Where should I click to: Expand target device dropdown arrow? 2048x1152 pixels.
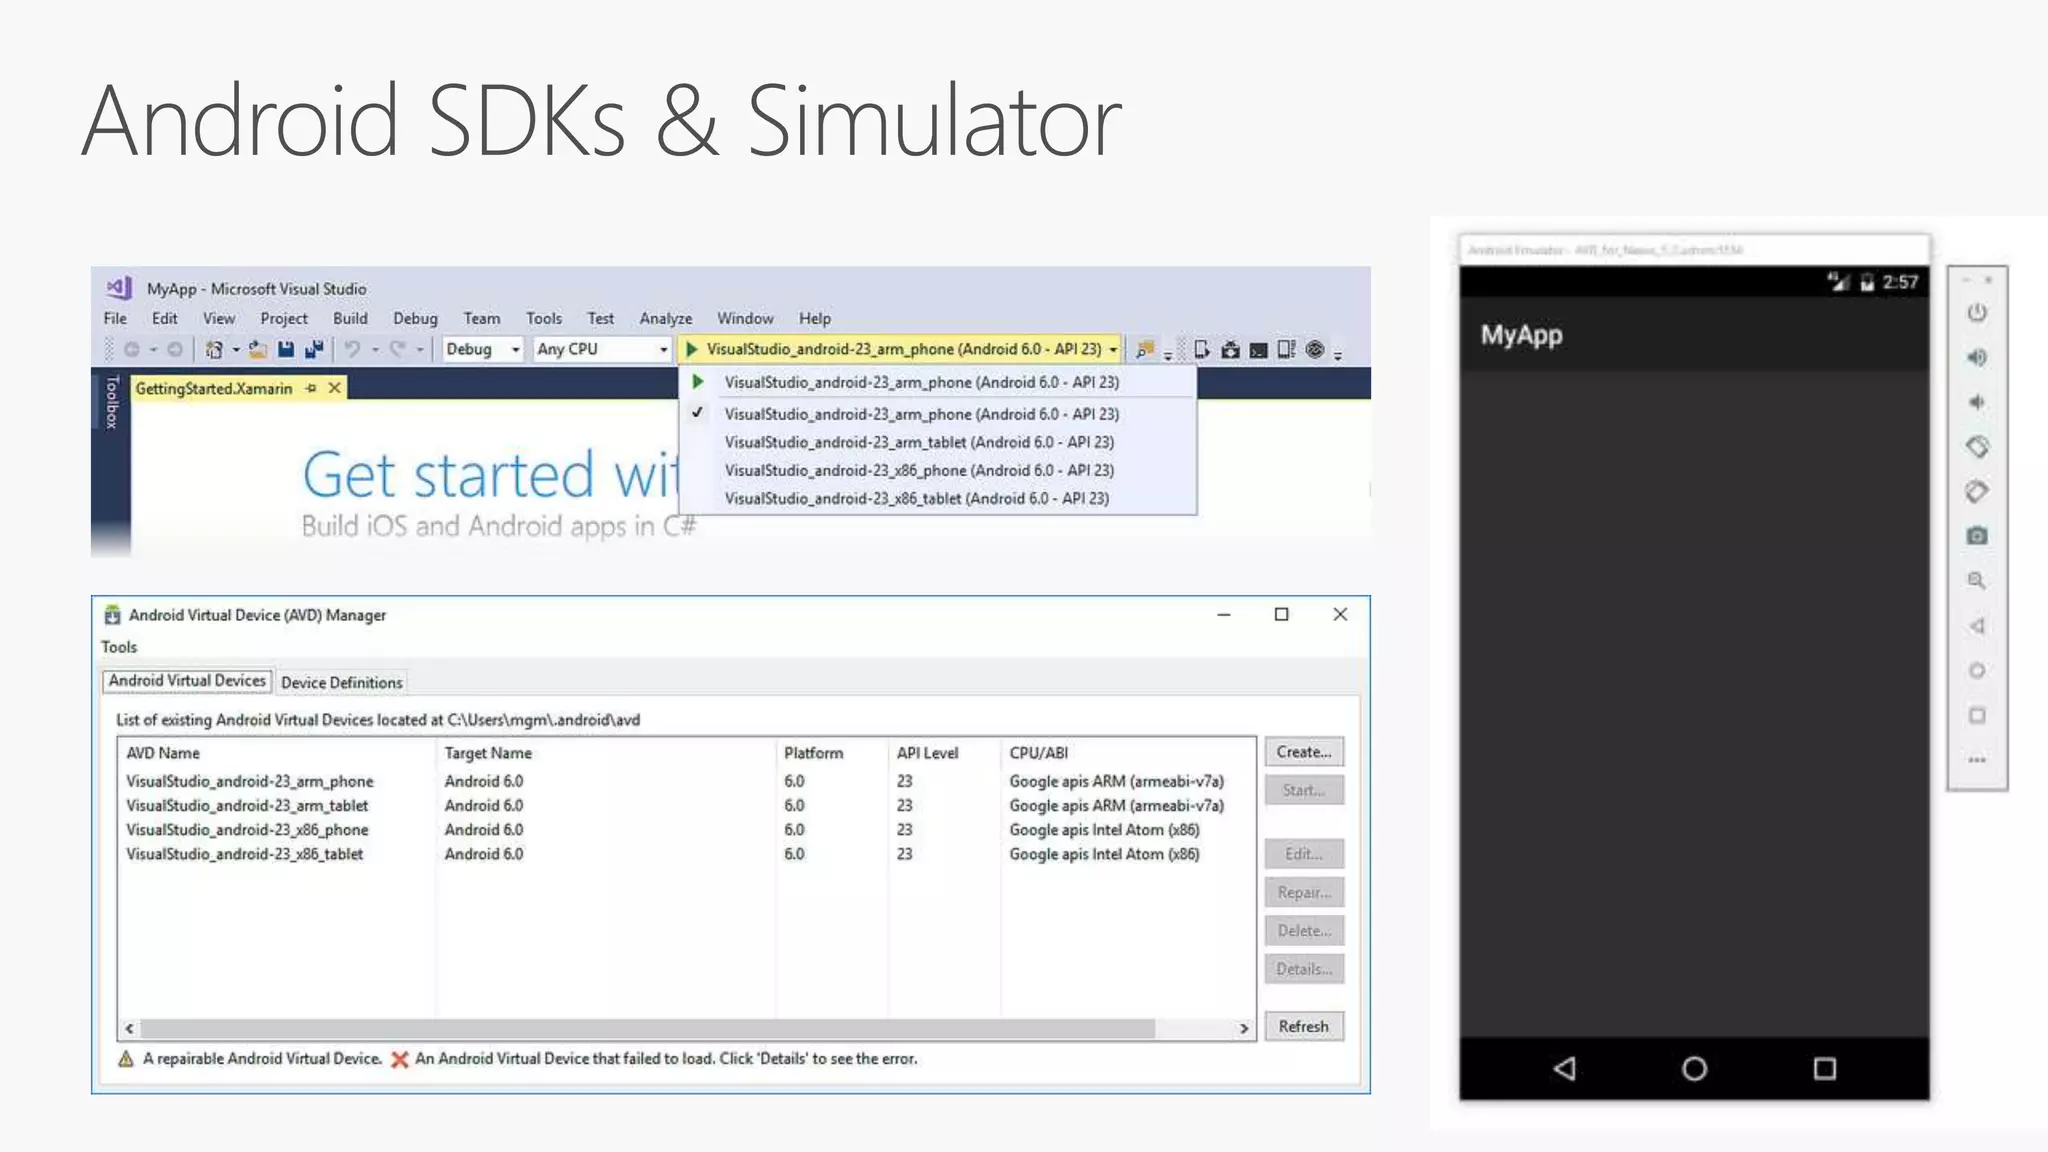pyautogui.click(x=1113, y=349)
